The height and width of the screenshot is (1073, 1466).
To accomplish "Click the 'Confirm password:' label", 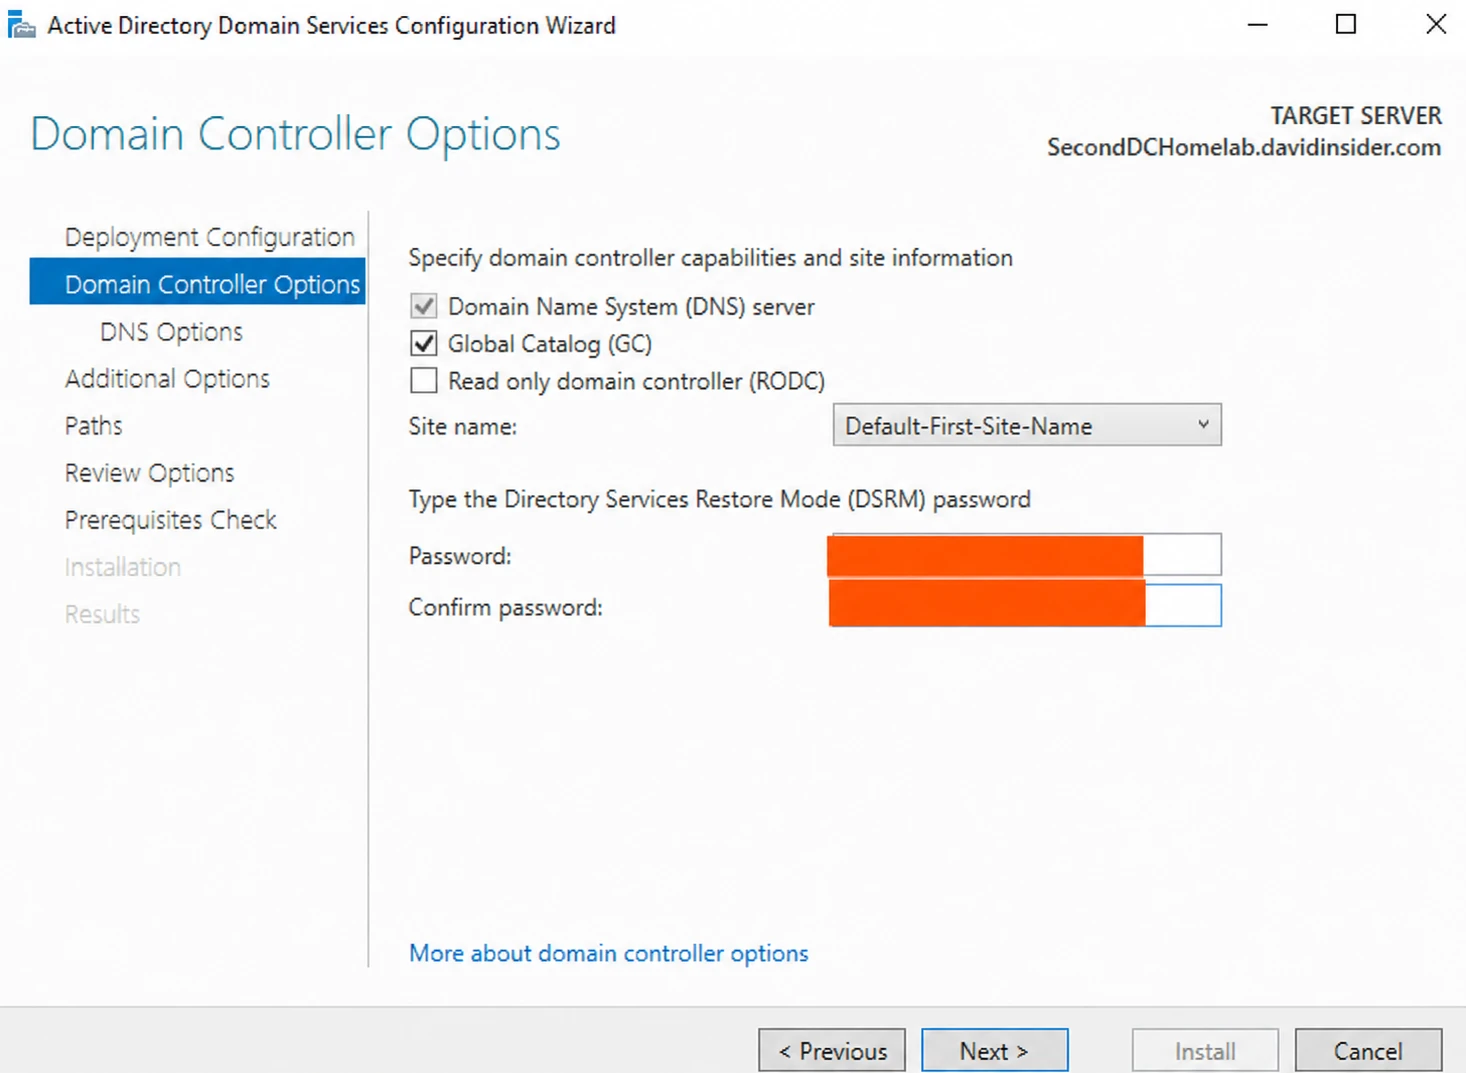I will (505, 608).
